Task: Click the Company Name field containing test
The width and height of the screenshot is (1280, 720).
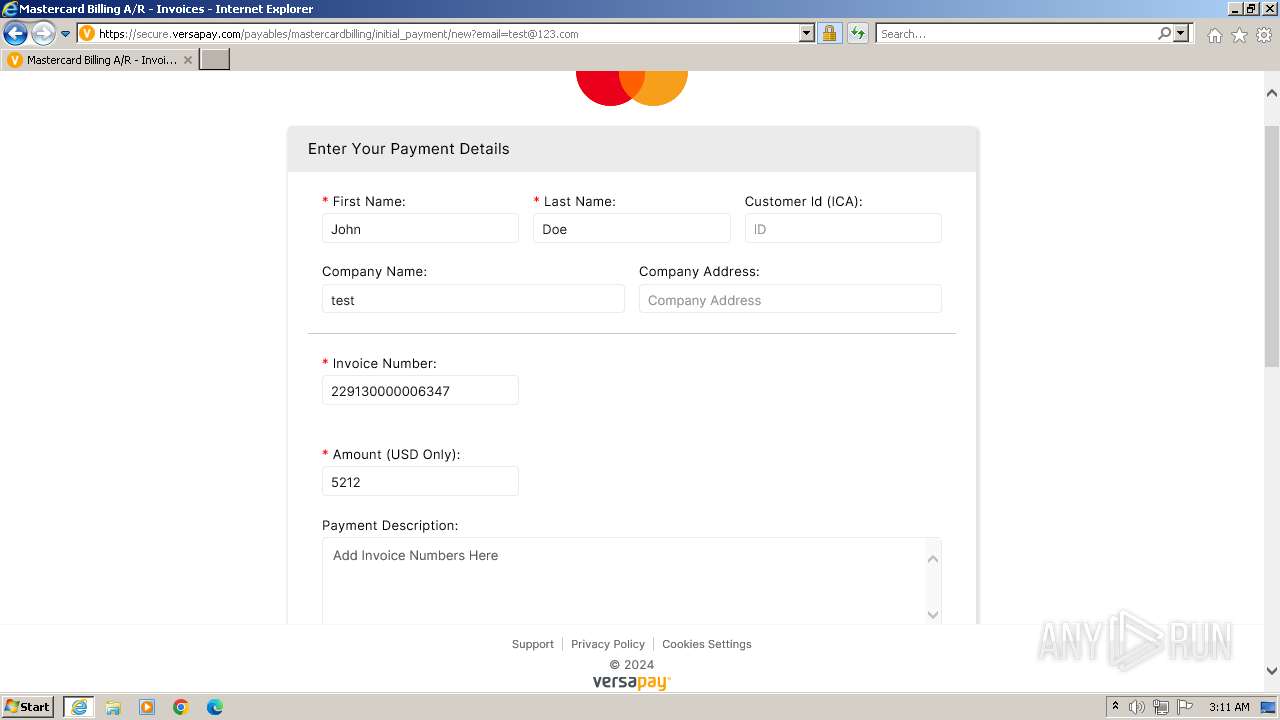Action: pos(473,300)
